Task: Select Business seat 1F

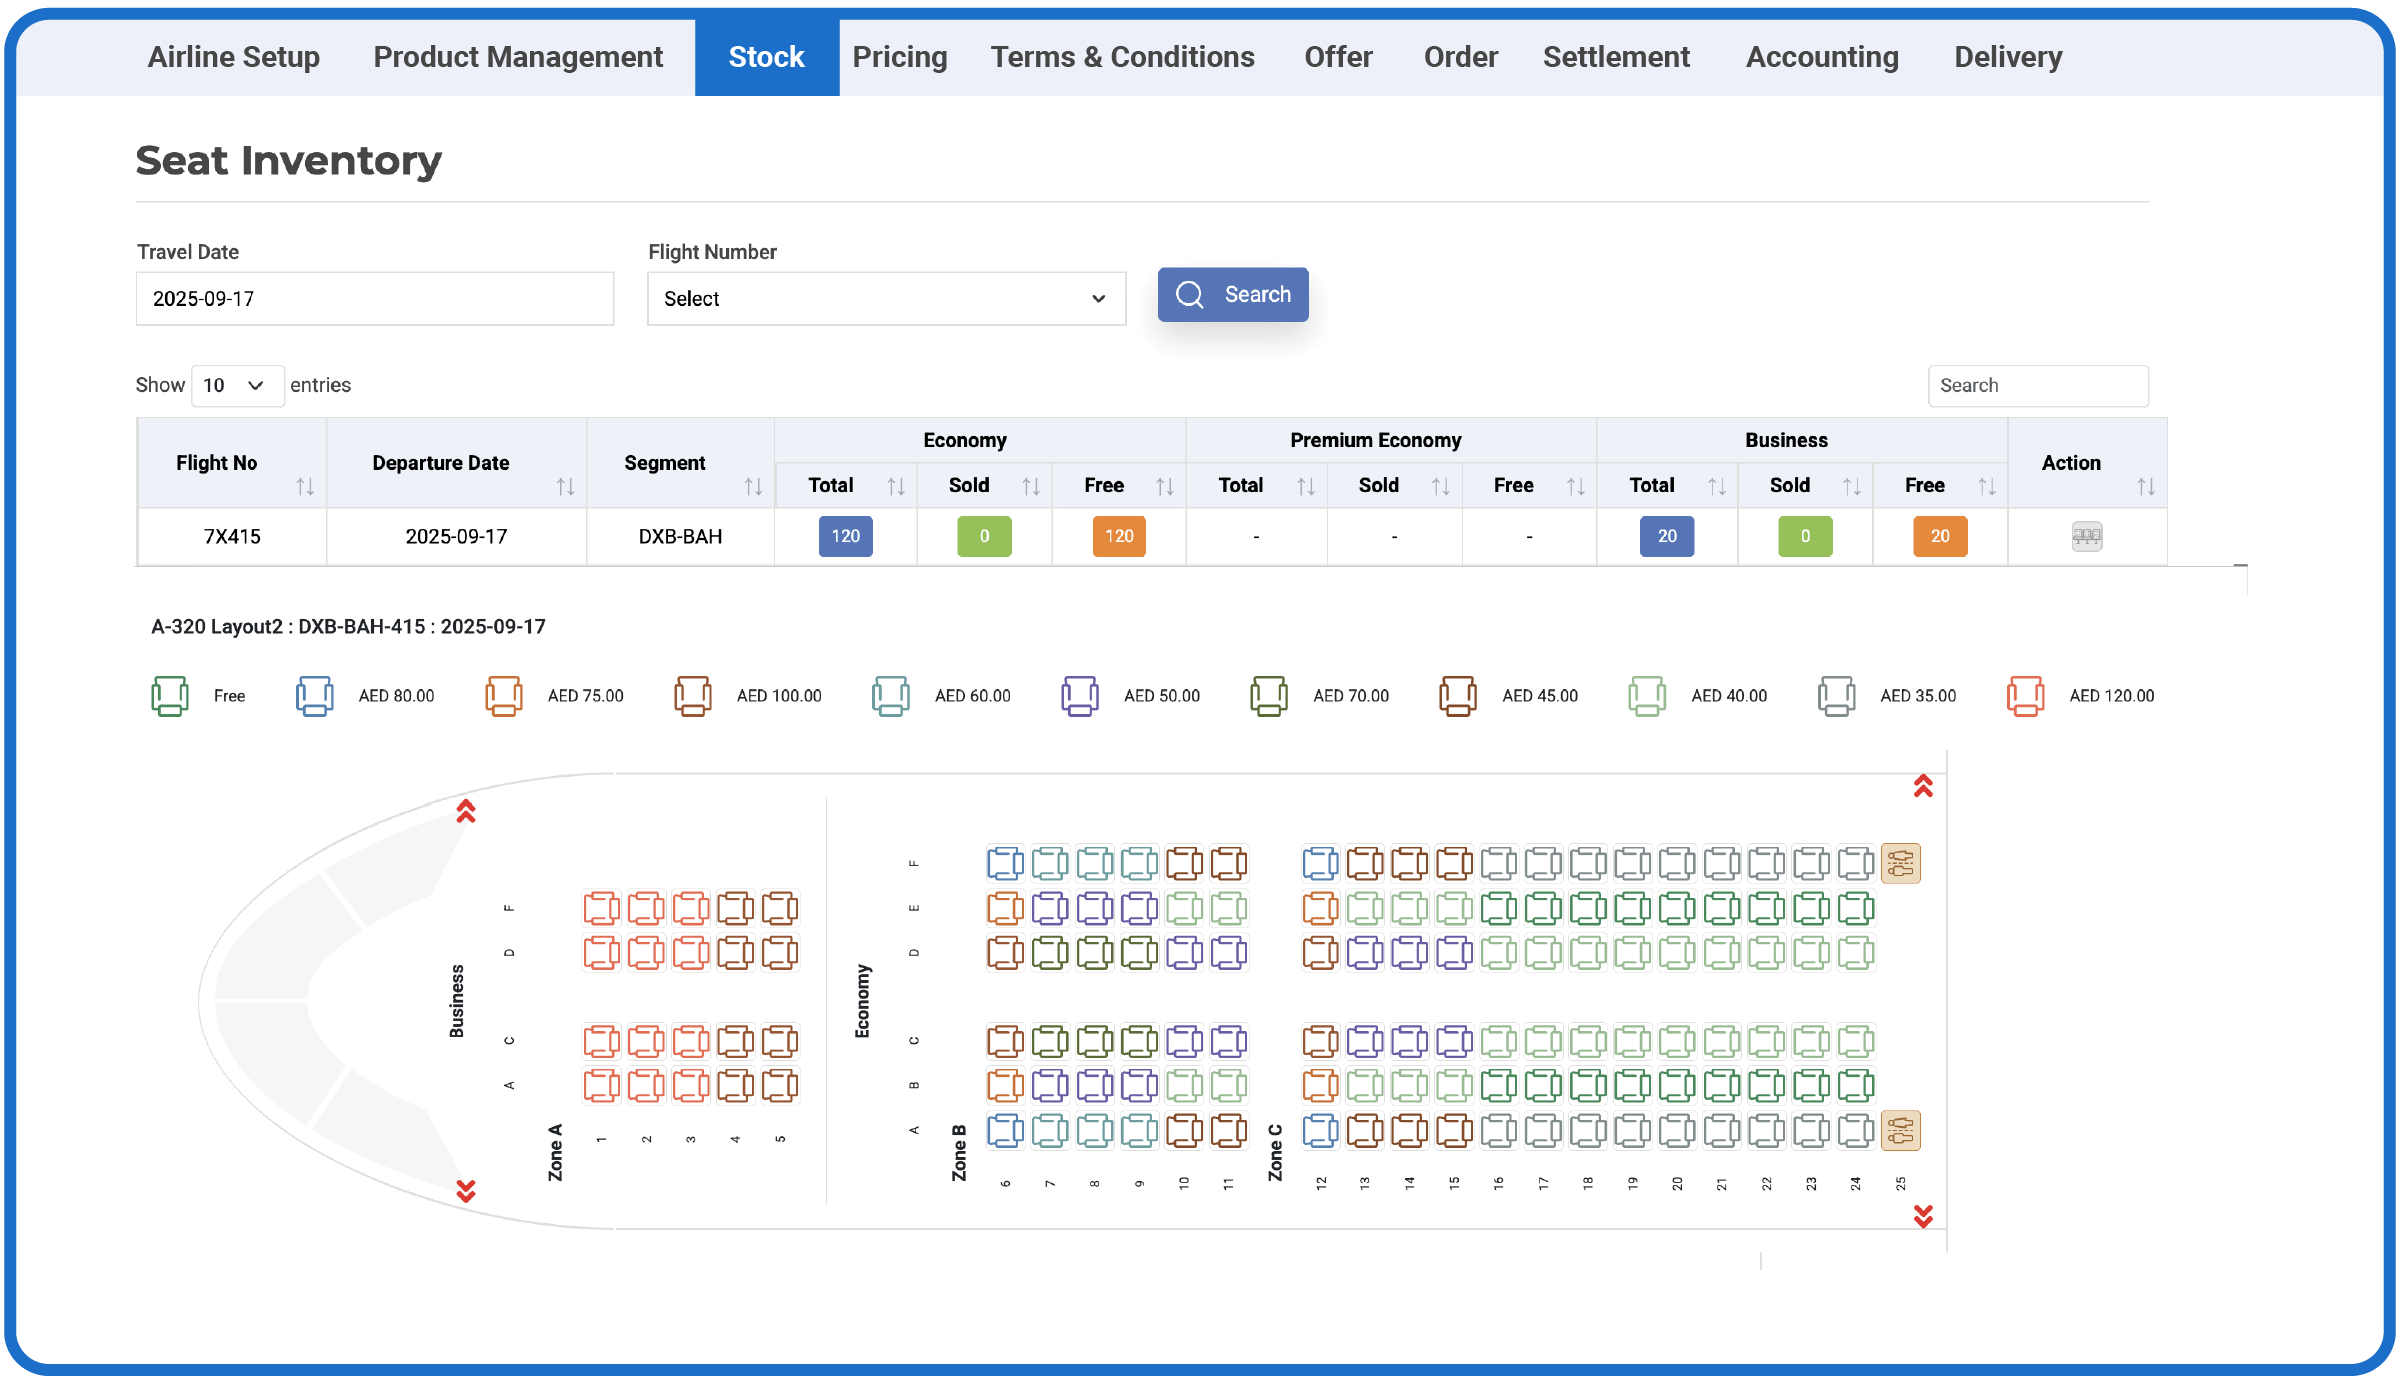Action: pos(601,908)
